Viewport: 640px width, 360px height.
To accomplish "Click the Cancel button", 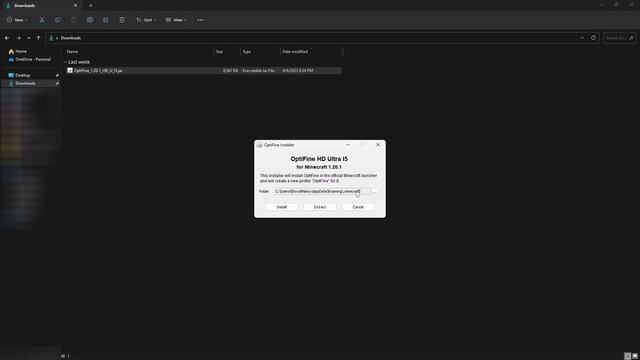I will (x=358, y=207).
